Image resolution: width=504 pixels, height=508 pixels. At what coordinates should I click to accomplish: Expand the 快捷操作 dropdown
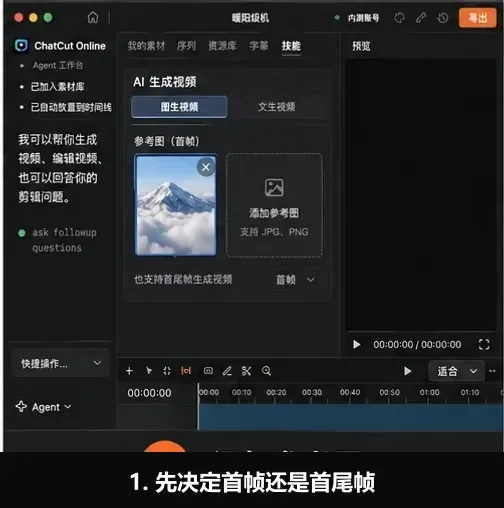(x=61, y=363)
